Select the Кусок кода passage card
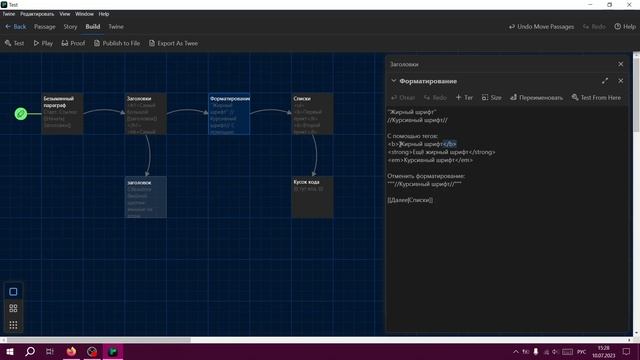The height and width of the screenshot is (360, 640). 312,197
